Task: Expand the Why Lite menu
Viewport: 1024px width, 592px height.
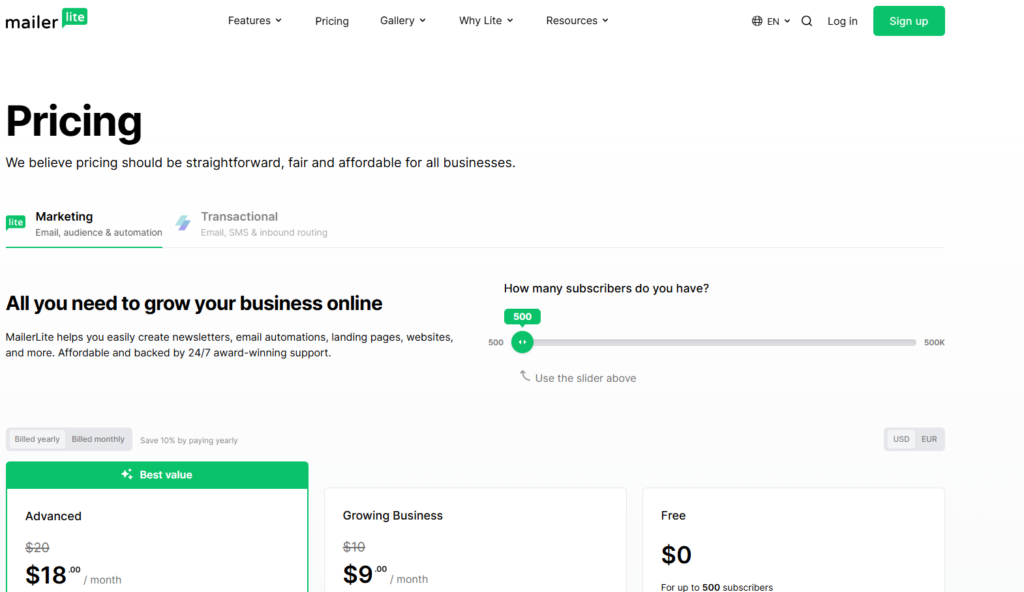Action: [486, 20]
